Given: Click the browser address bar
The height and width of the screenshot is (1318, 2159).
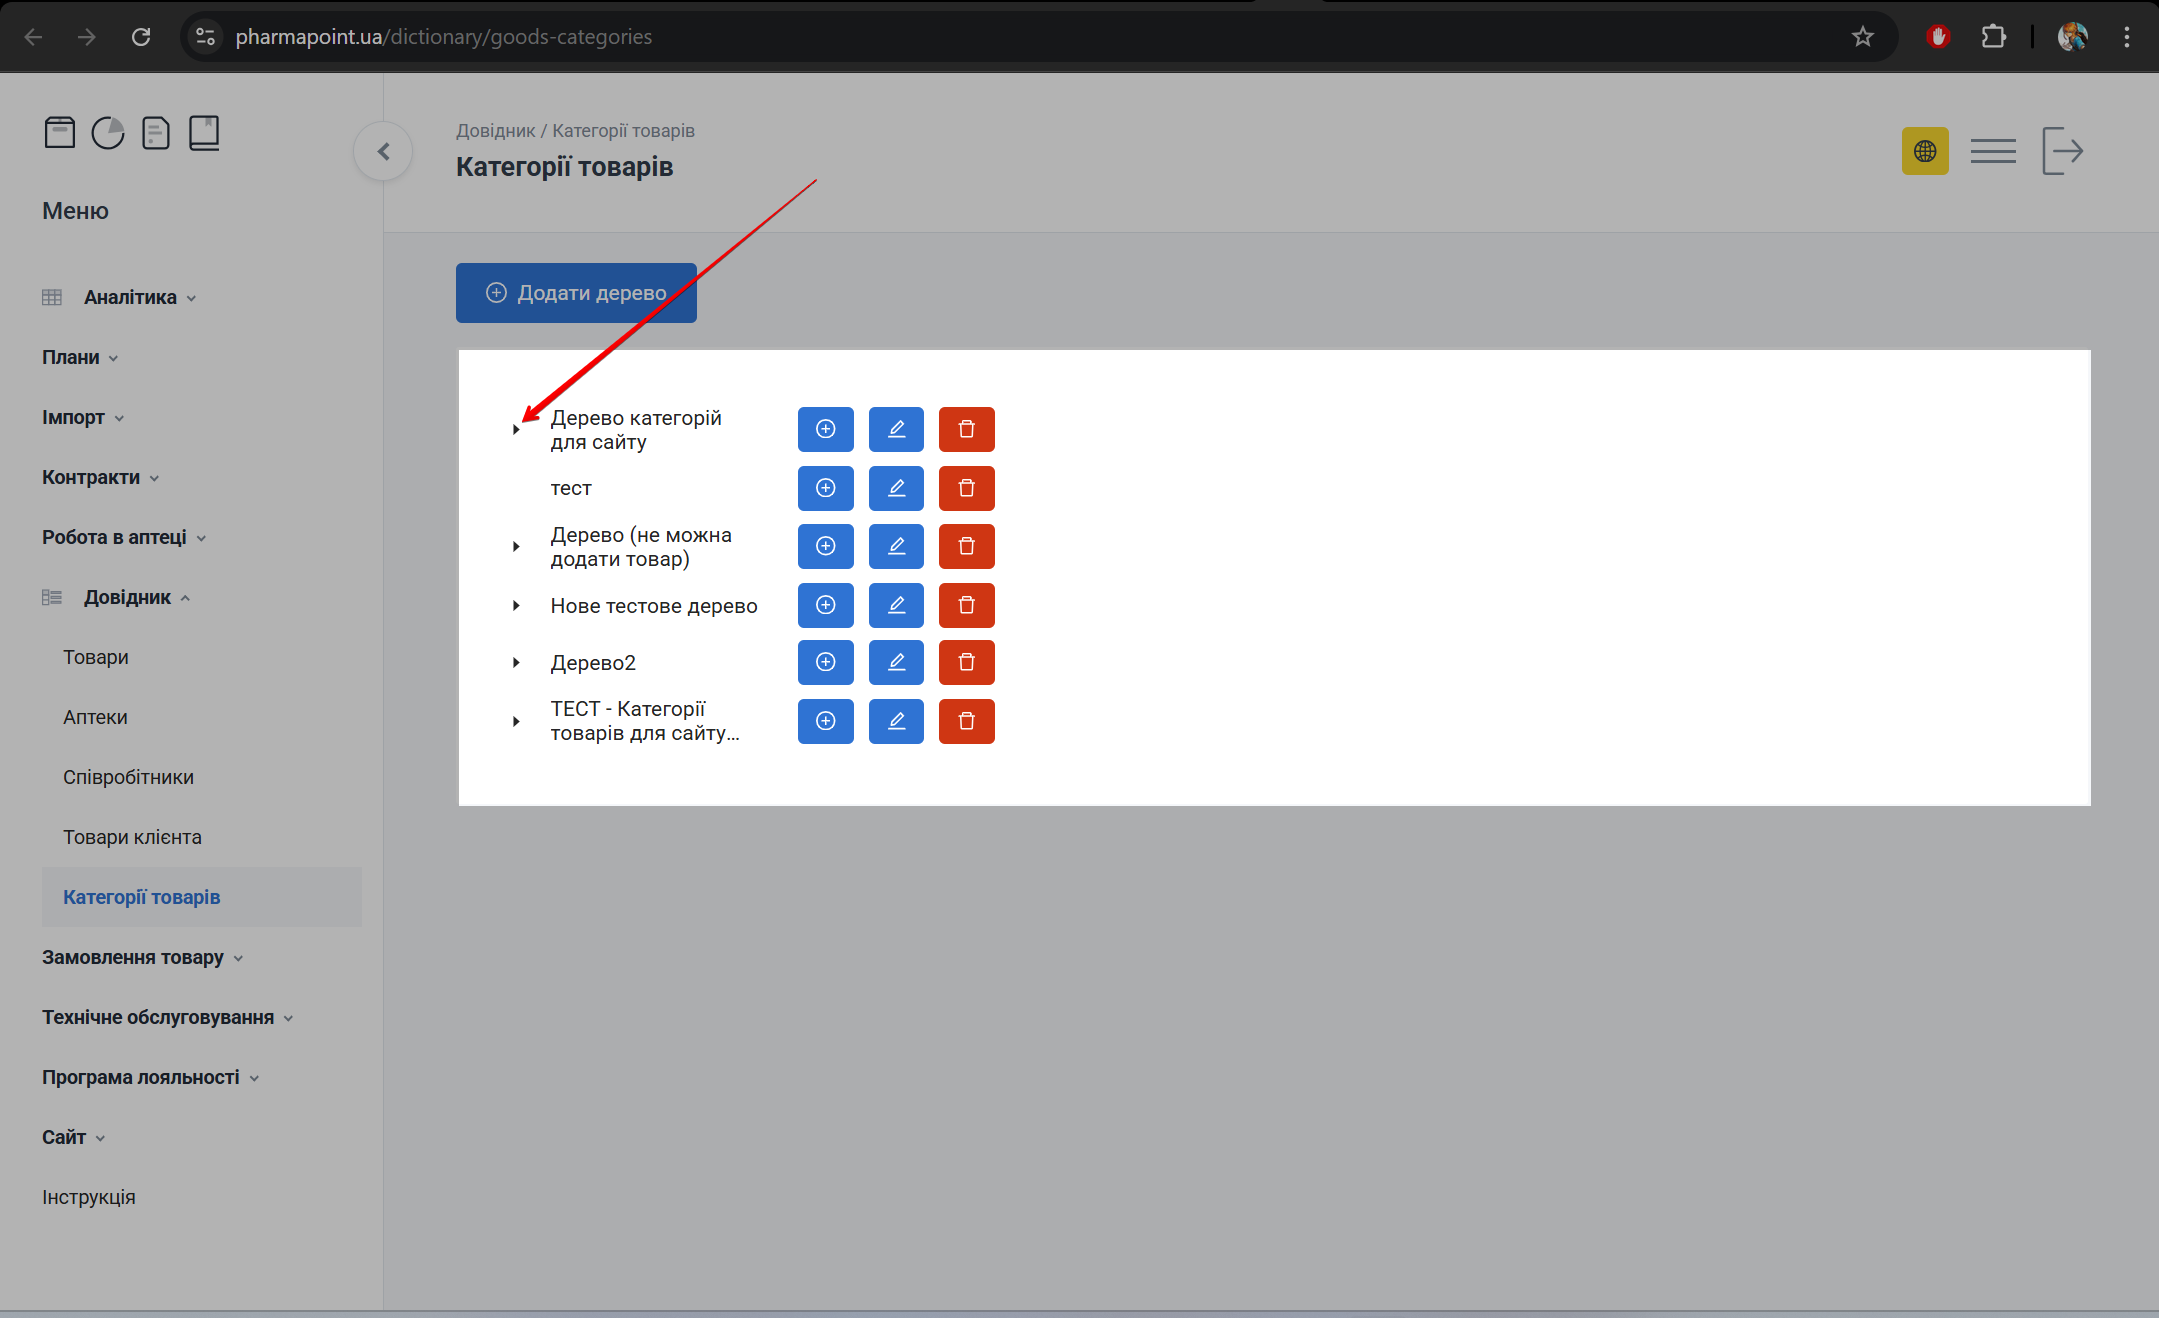Looking at the screenshot, I should [900, 37].
